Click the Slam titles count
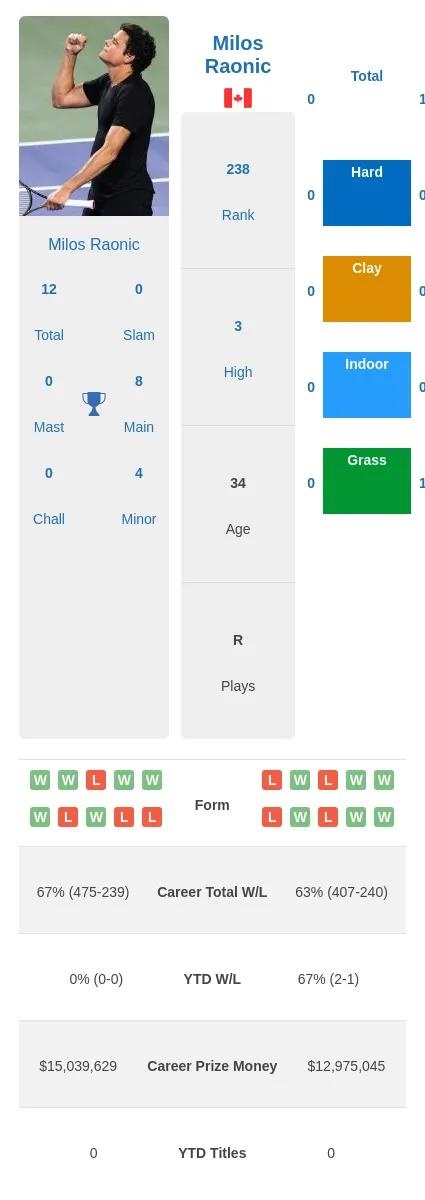 click(139, 289)
